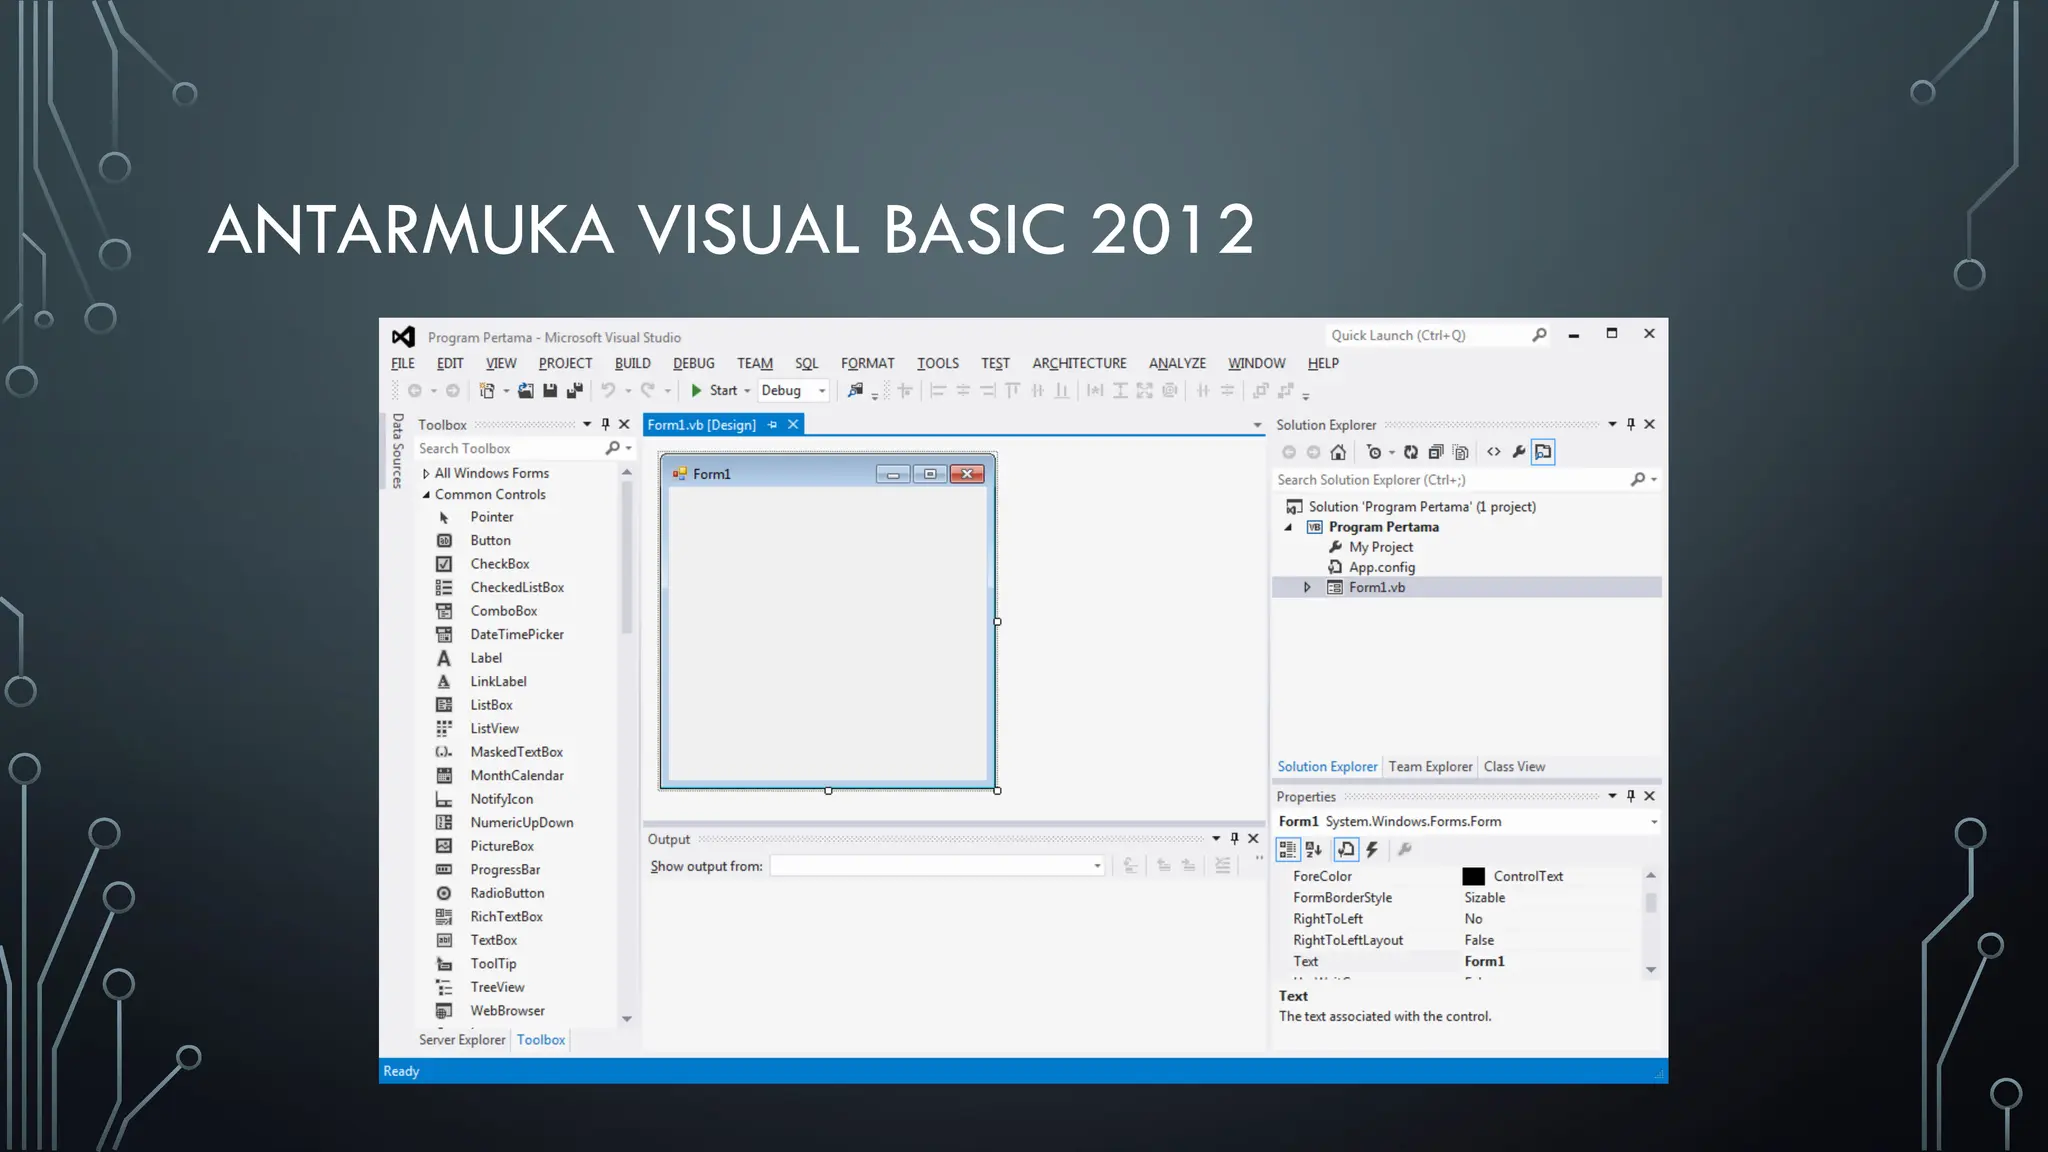Show Events with the lightning bolt icon
This screenshot has height=1152, width=2048.
coord(1372,850)
